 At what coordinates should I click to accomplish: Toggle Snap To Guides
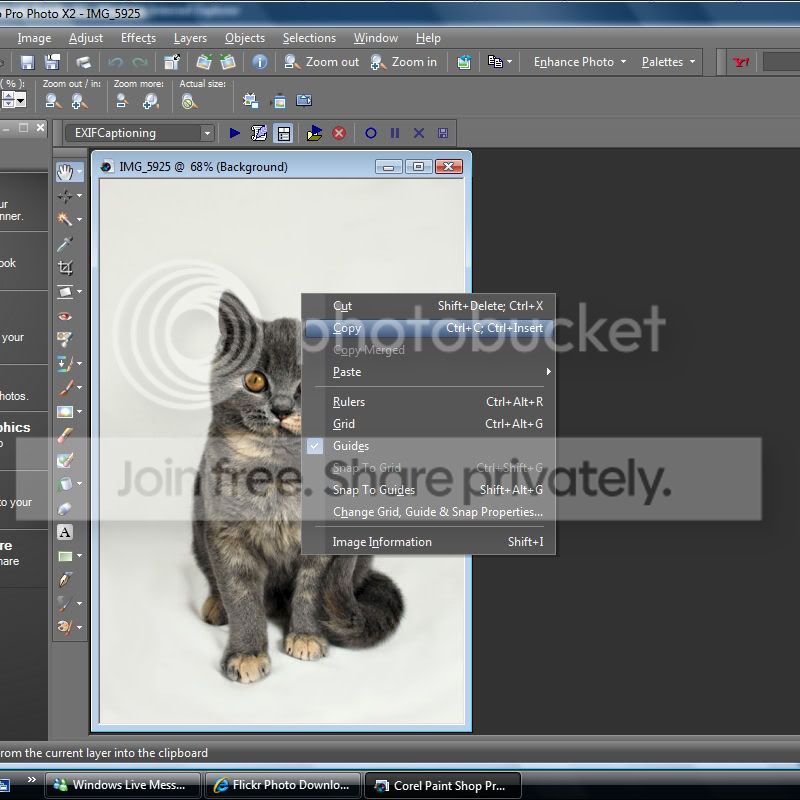click(x=373, y=490)
